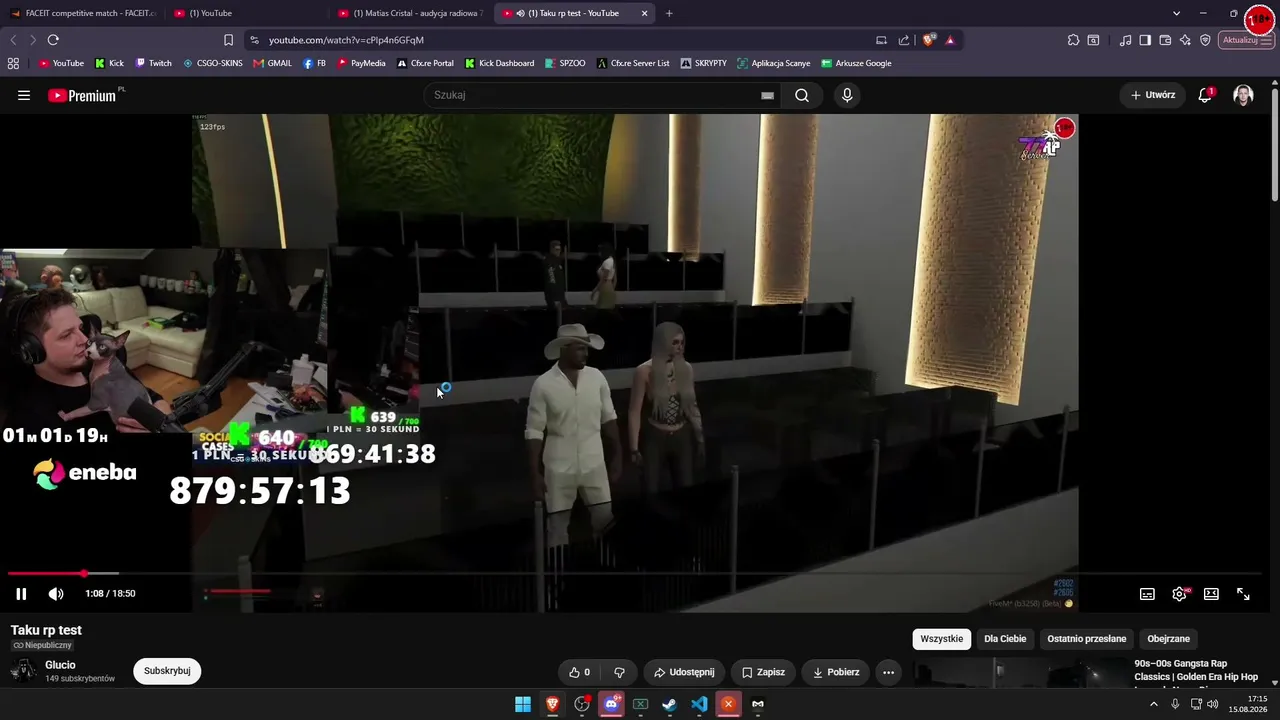
Task: Open the browser extensions puzzle menu
Action: click(1073, 40)
